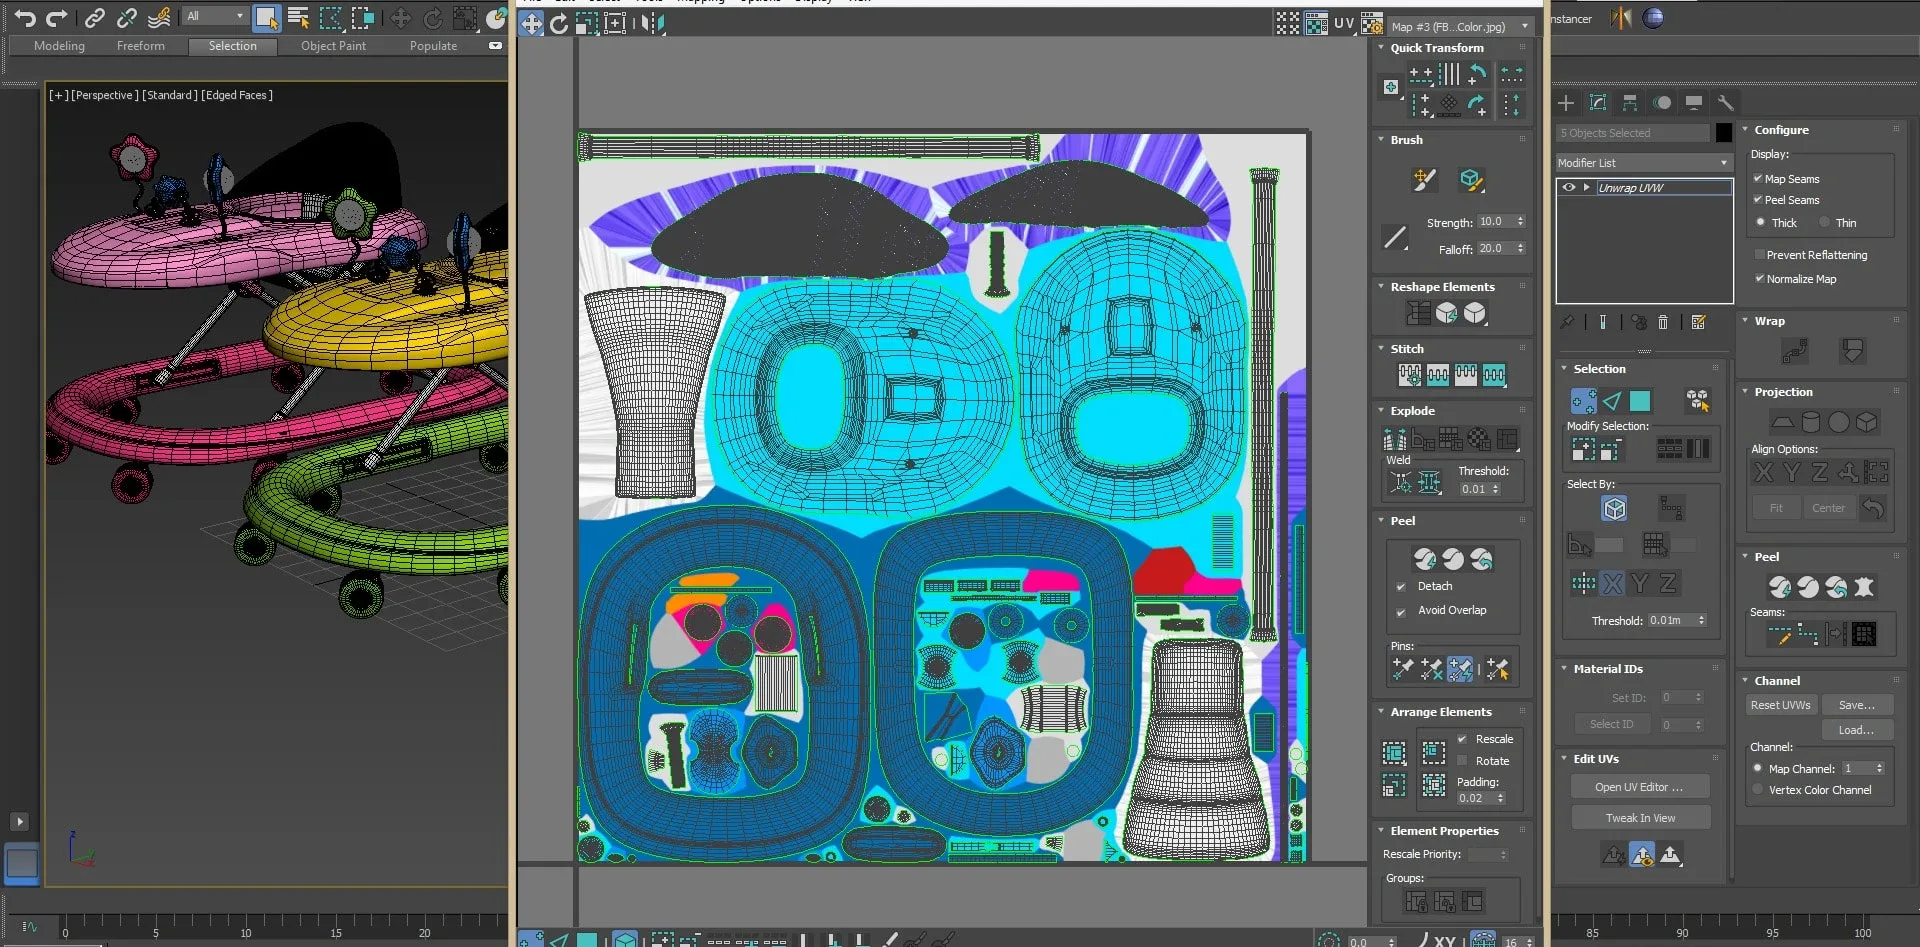Click Pin Selected icon in Pins
1920x947 pixels.
[x=1403, y=668]
